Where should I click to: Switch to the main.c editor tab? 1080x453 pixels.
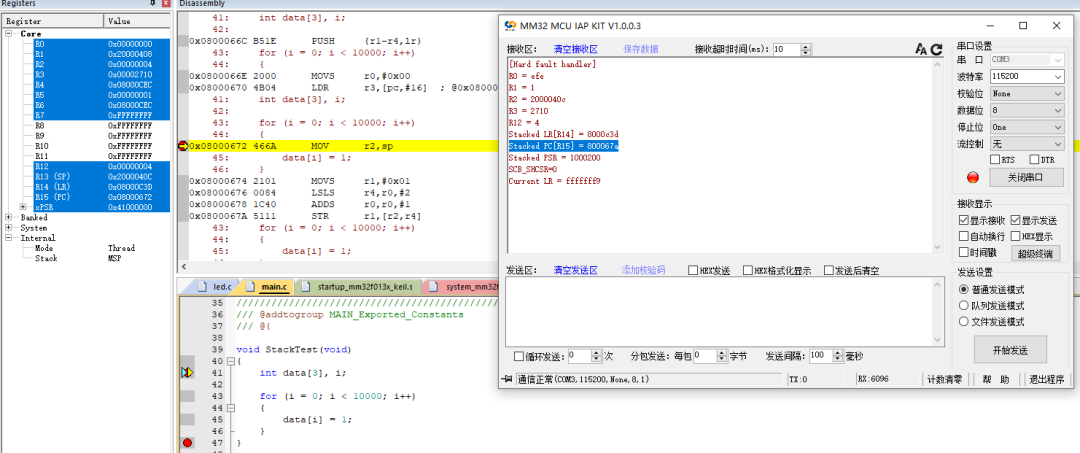click(267, 286)
